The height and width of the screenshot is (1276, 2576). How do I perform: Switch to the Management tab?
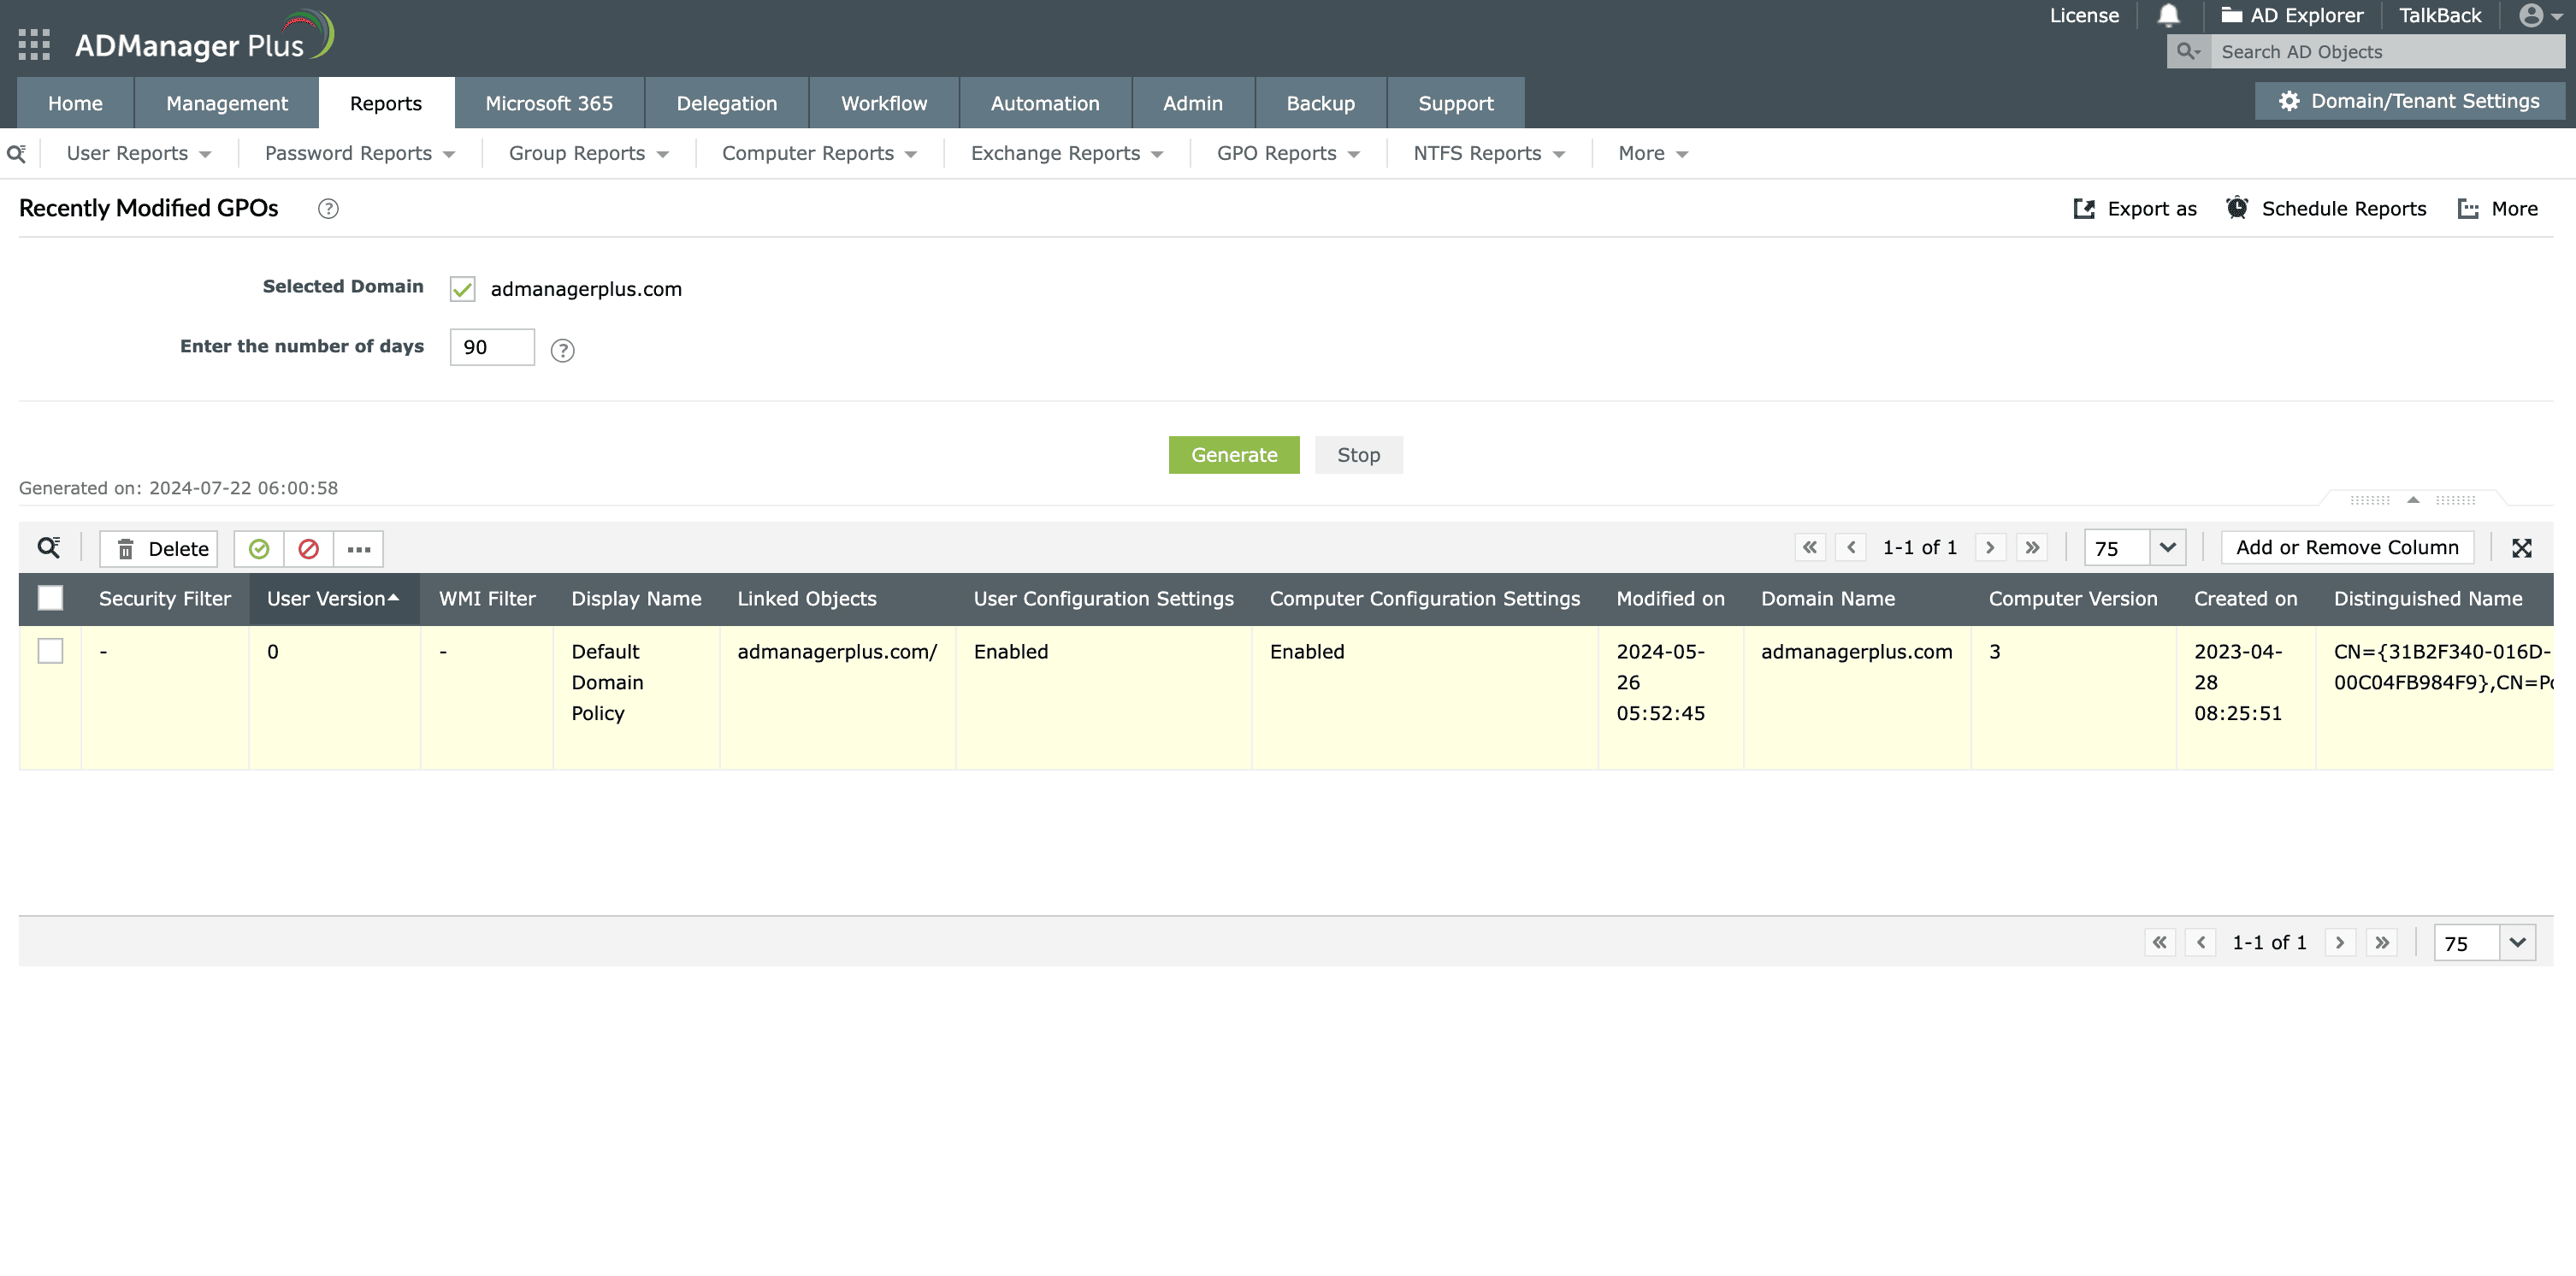226,103
